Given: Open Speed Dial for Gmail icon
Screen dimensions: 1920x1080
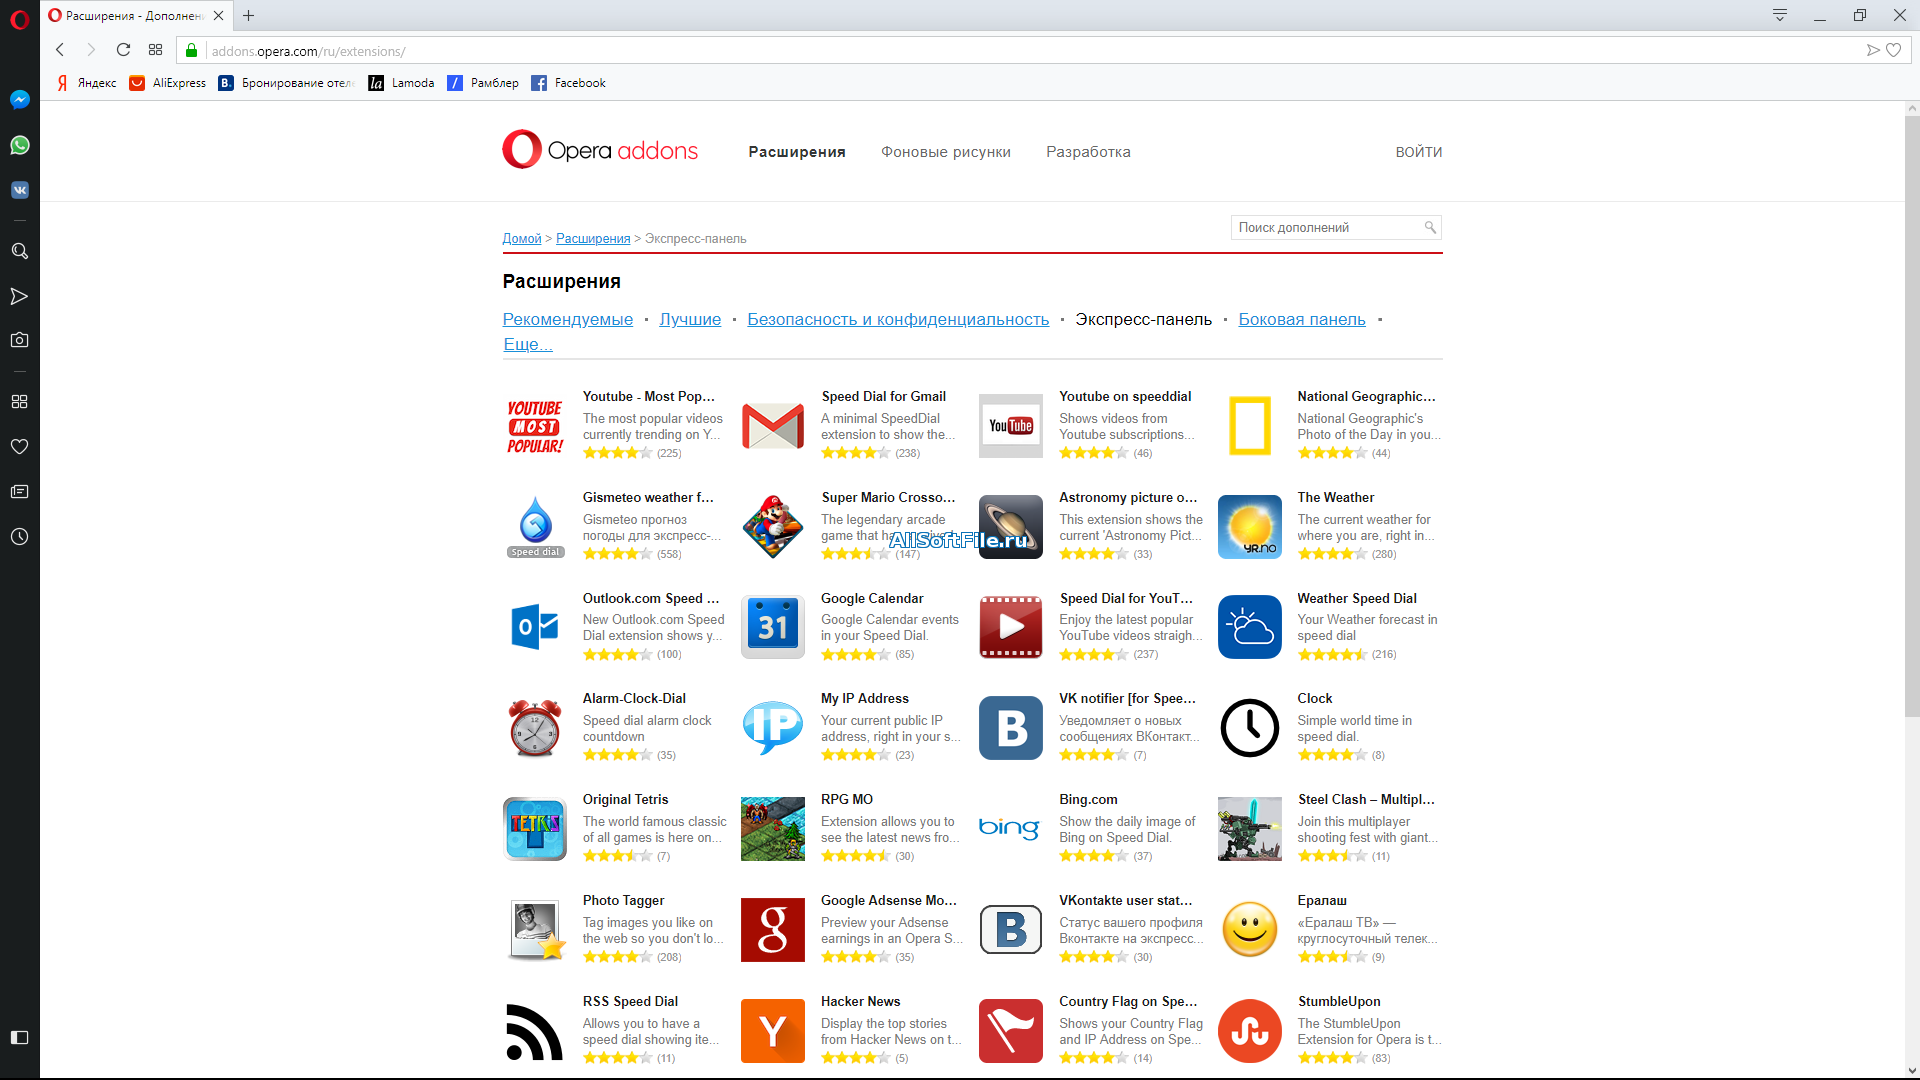Looking at the screenshot, I should 773,426.
